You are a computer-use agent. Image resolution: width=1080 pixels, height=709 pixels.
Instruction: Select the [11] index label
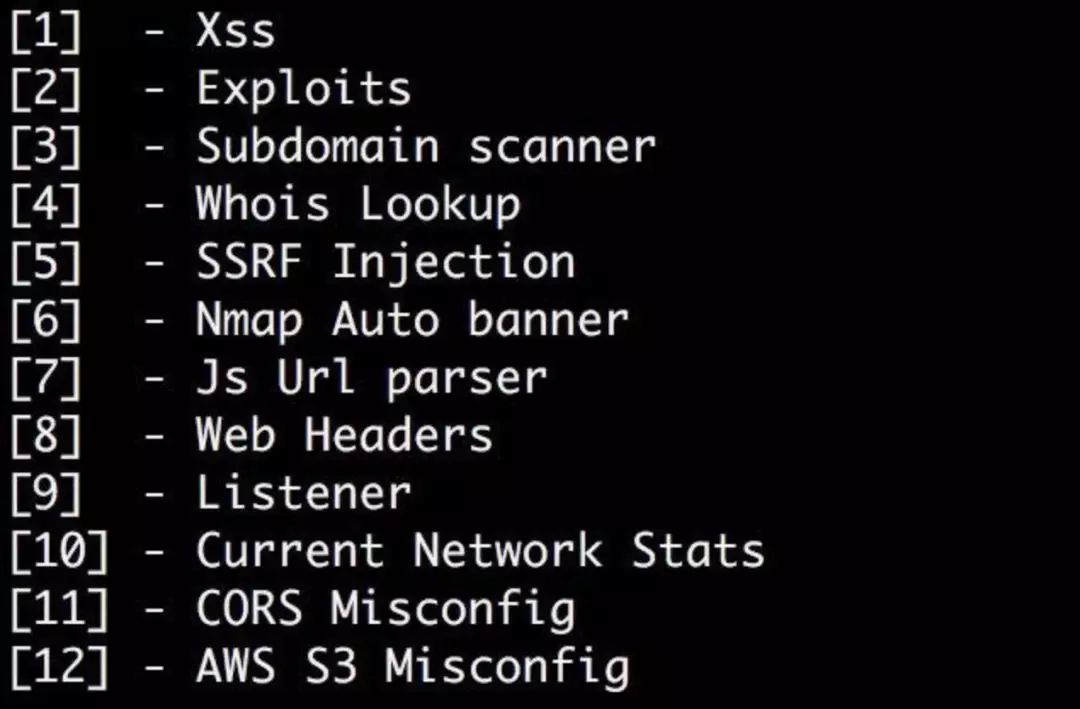60,610
